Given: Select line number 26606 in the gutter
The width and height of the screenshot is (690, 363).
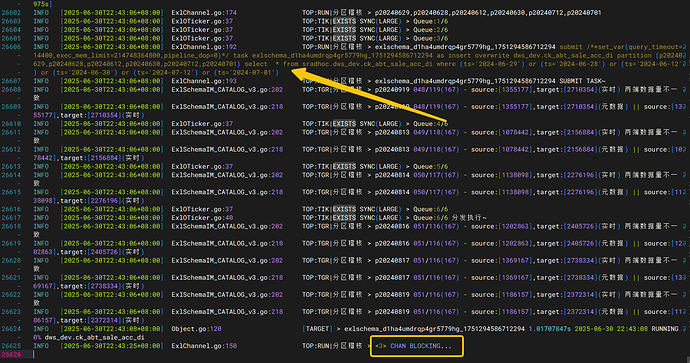Looking at the screenshot, I should [x=11, y=47].
